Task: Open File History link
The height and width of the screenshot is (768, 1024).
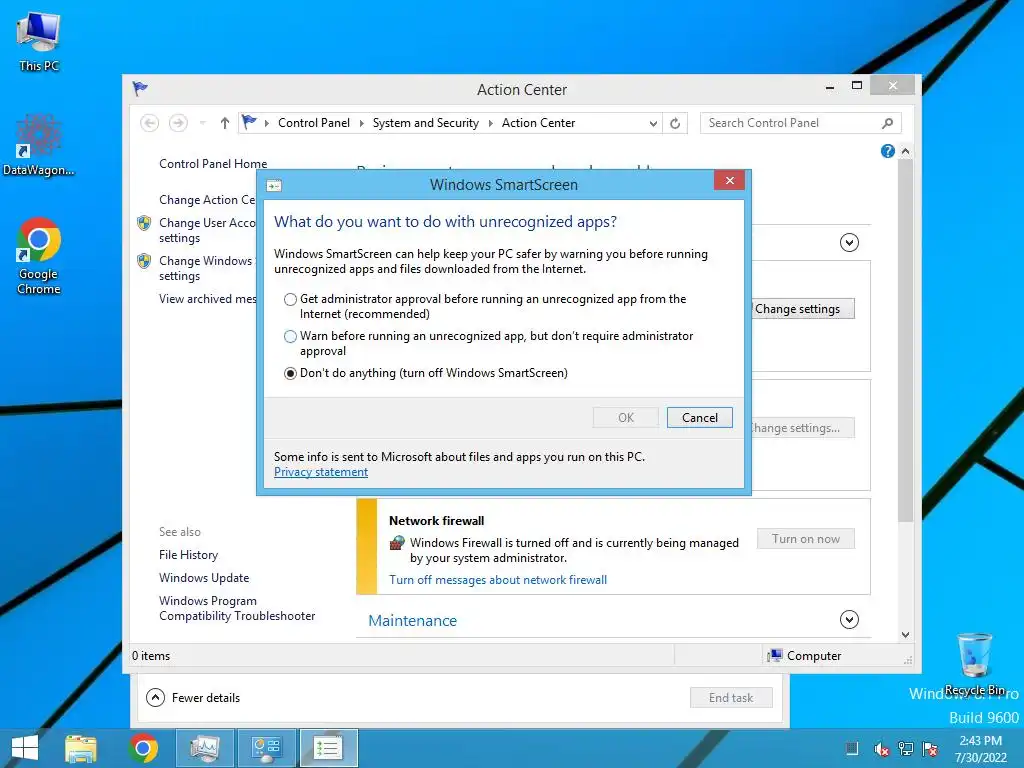Action: (188, 555)
